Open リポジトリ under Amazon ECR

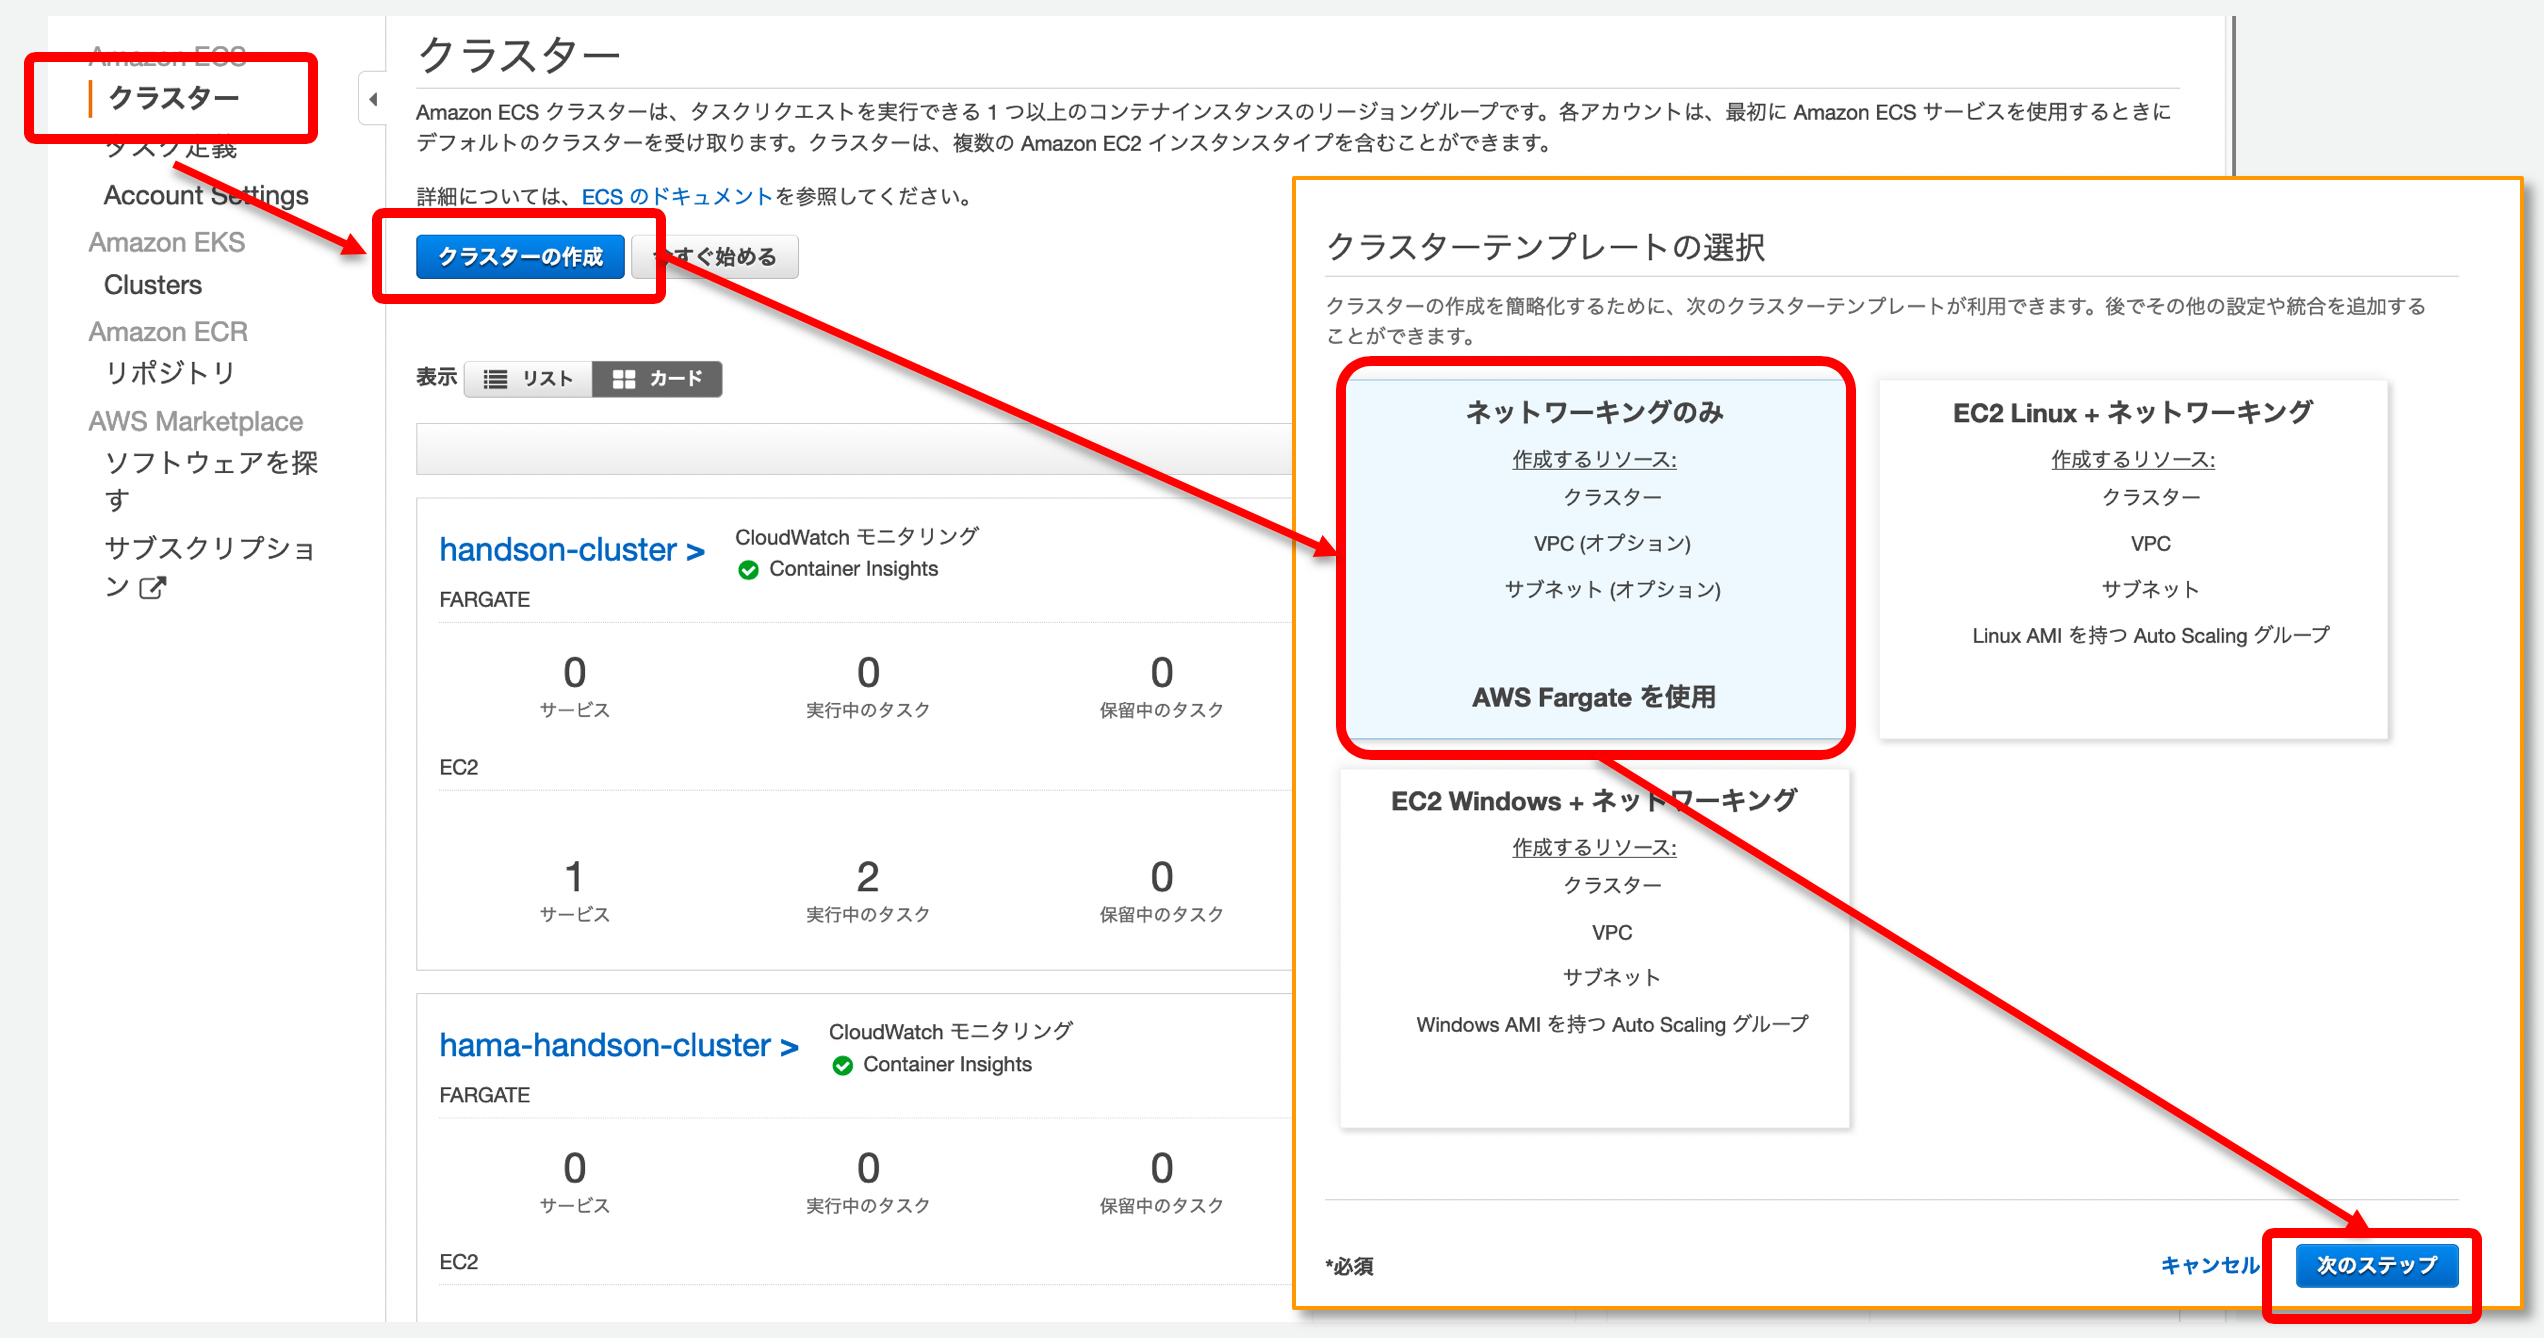click(170, 373)
